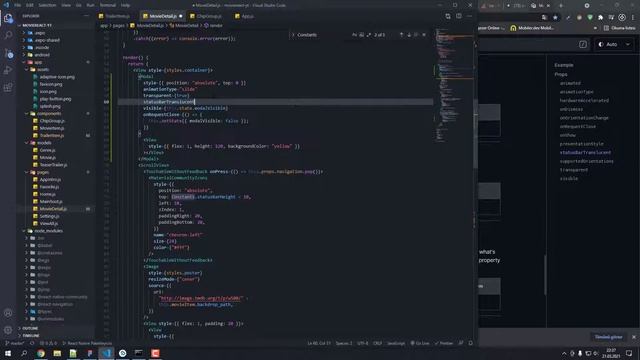Click statusBarTranslucent in docs props list
The height and width of the screenshot is (360, 640).
pos(585,152)
